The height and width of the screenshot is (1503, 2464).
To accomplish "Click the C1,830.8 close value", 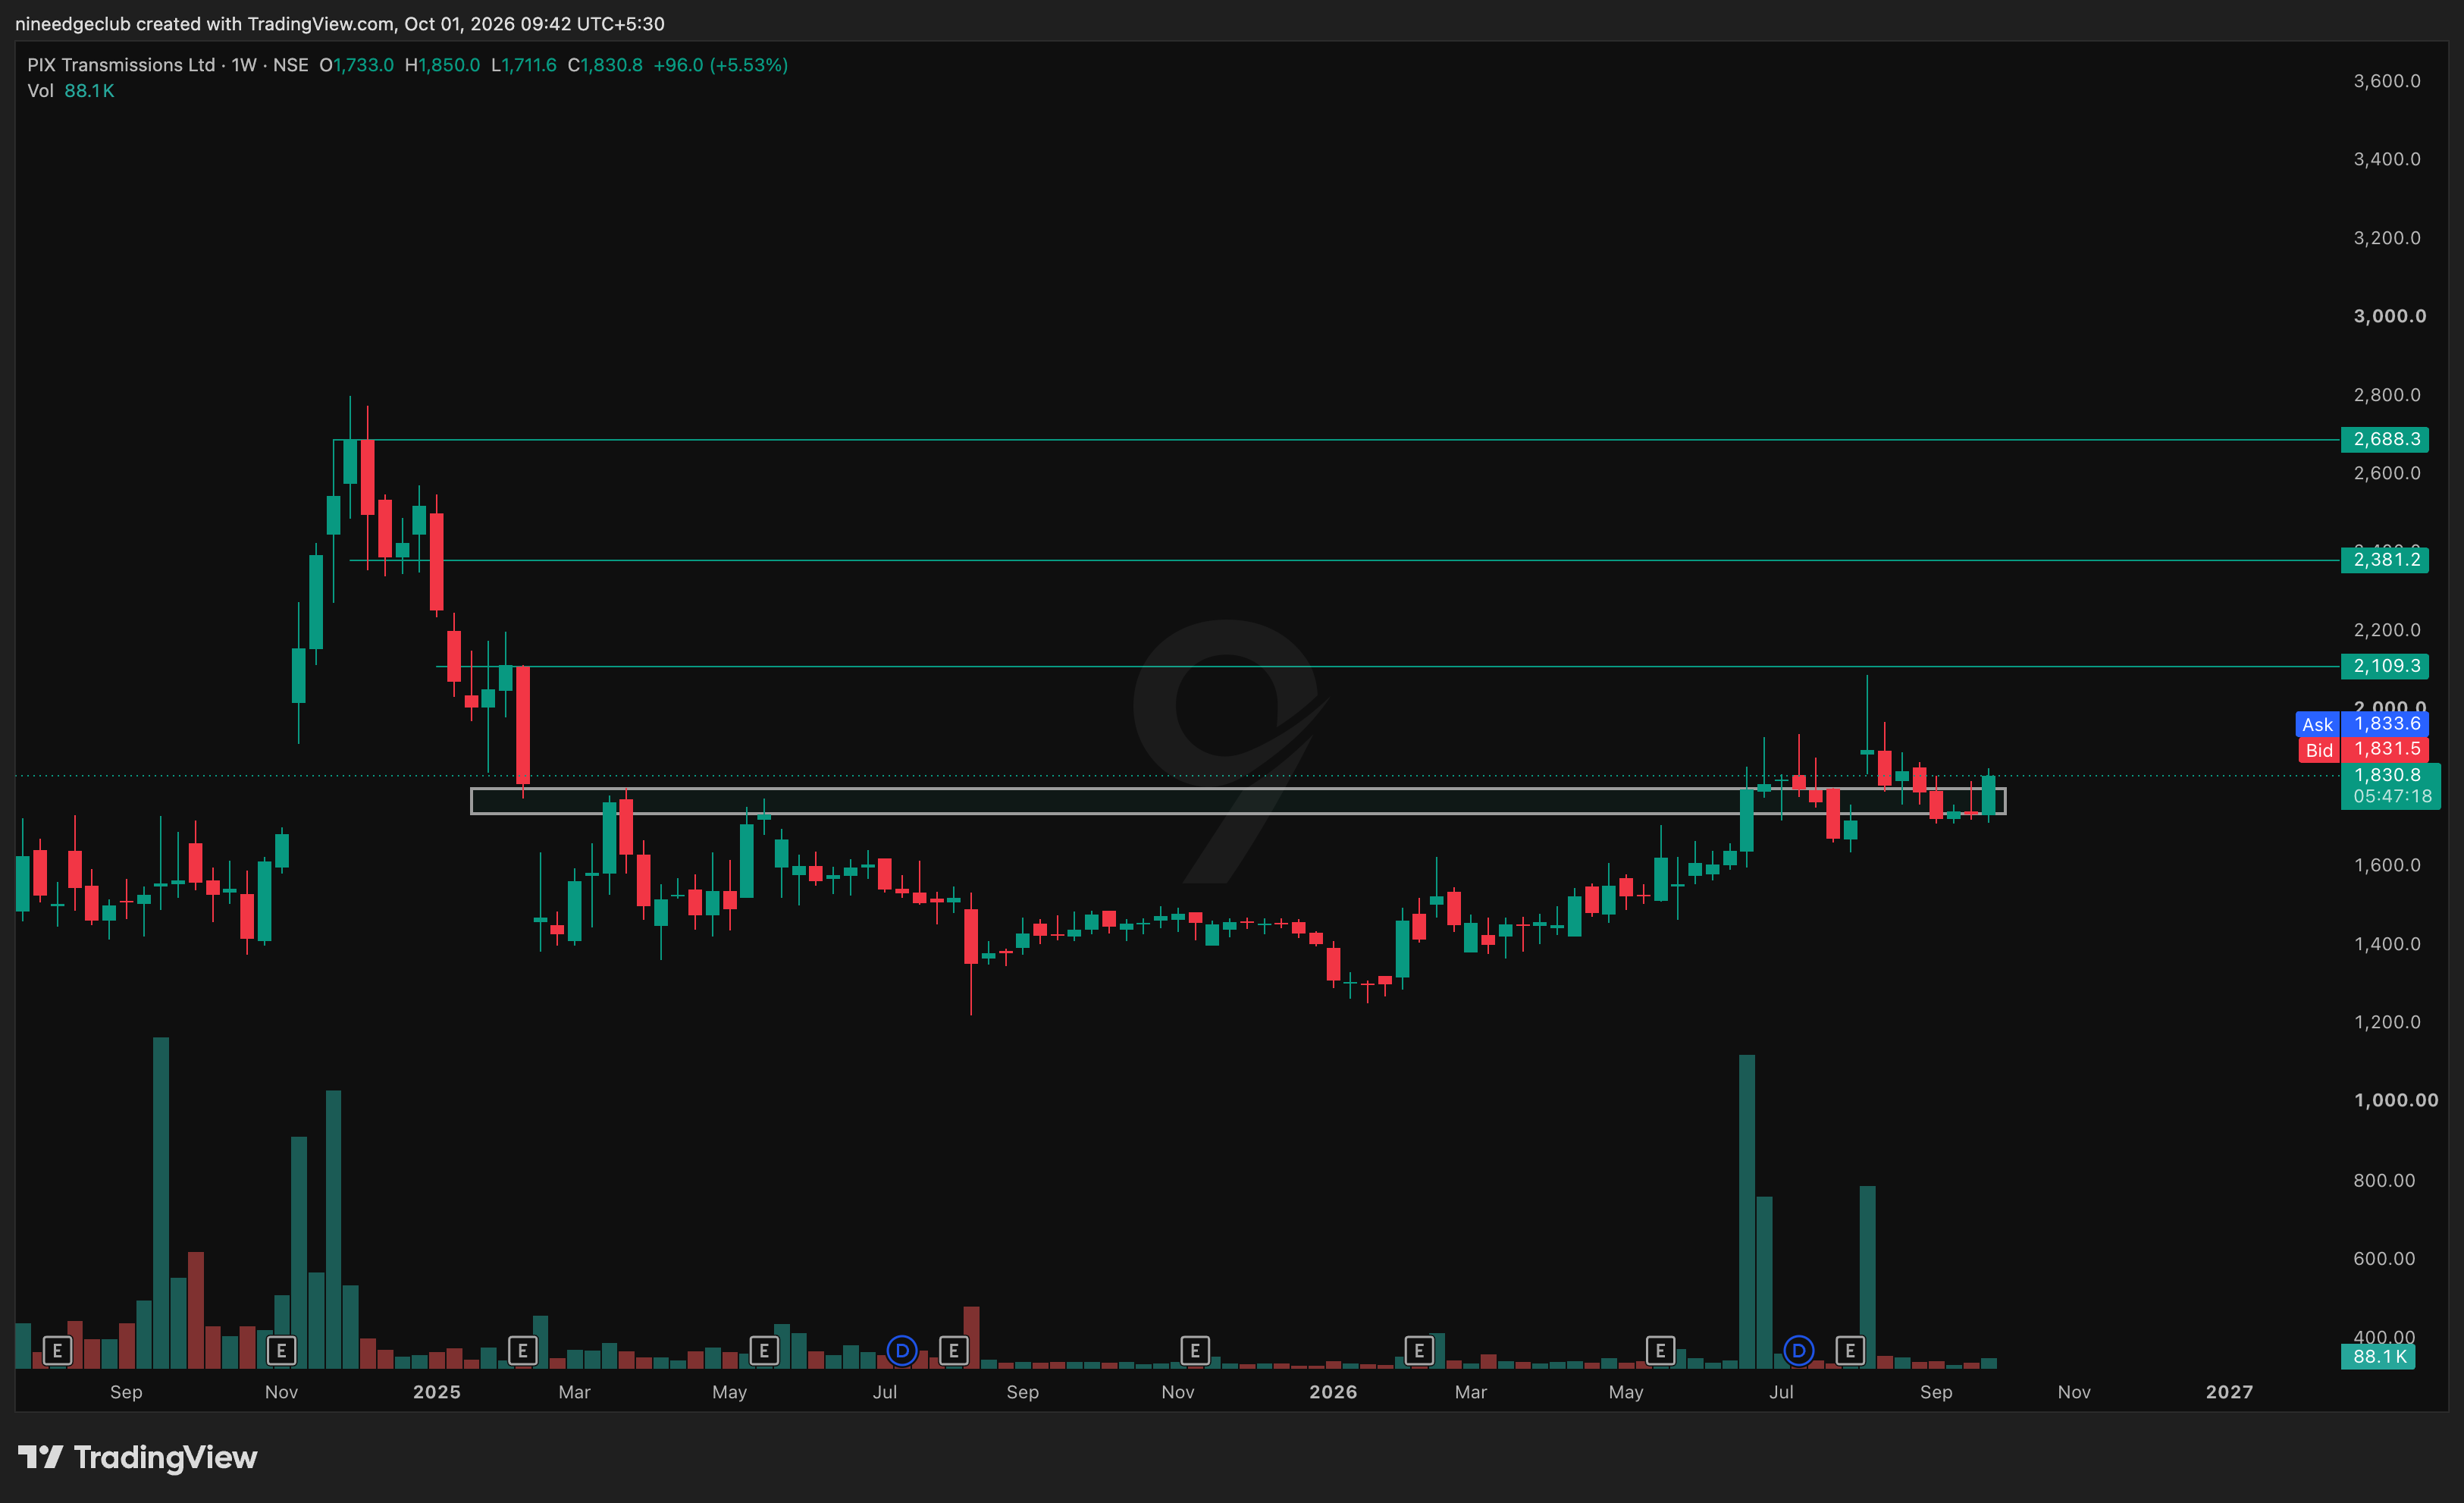I will click(605, 65).
